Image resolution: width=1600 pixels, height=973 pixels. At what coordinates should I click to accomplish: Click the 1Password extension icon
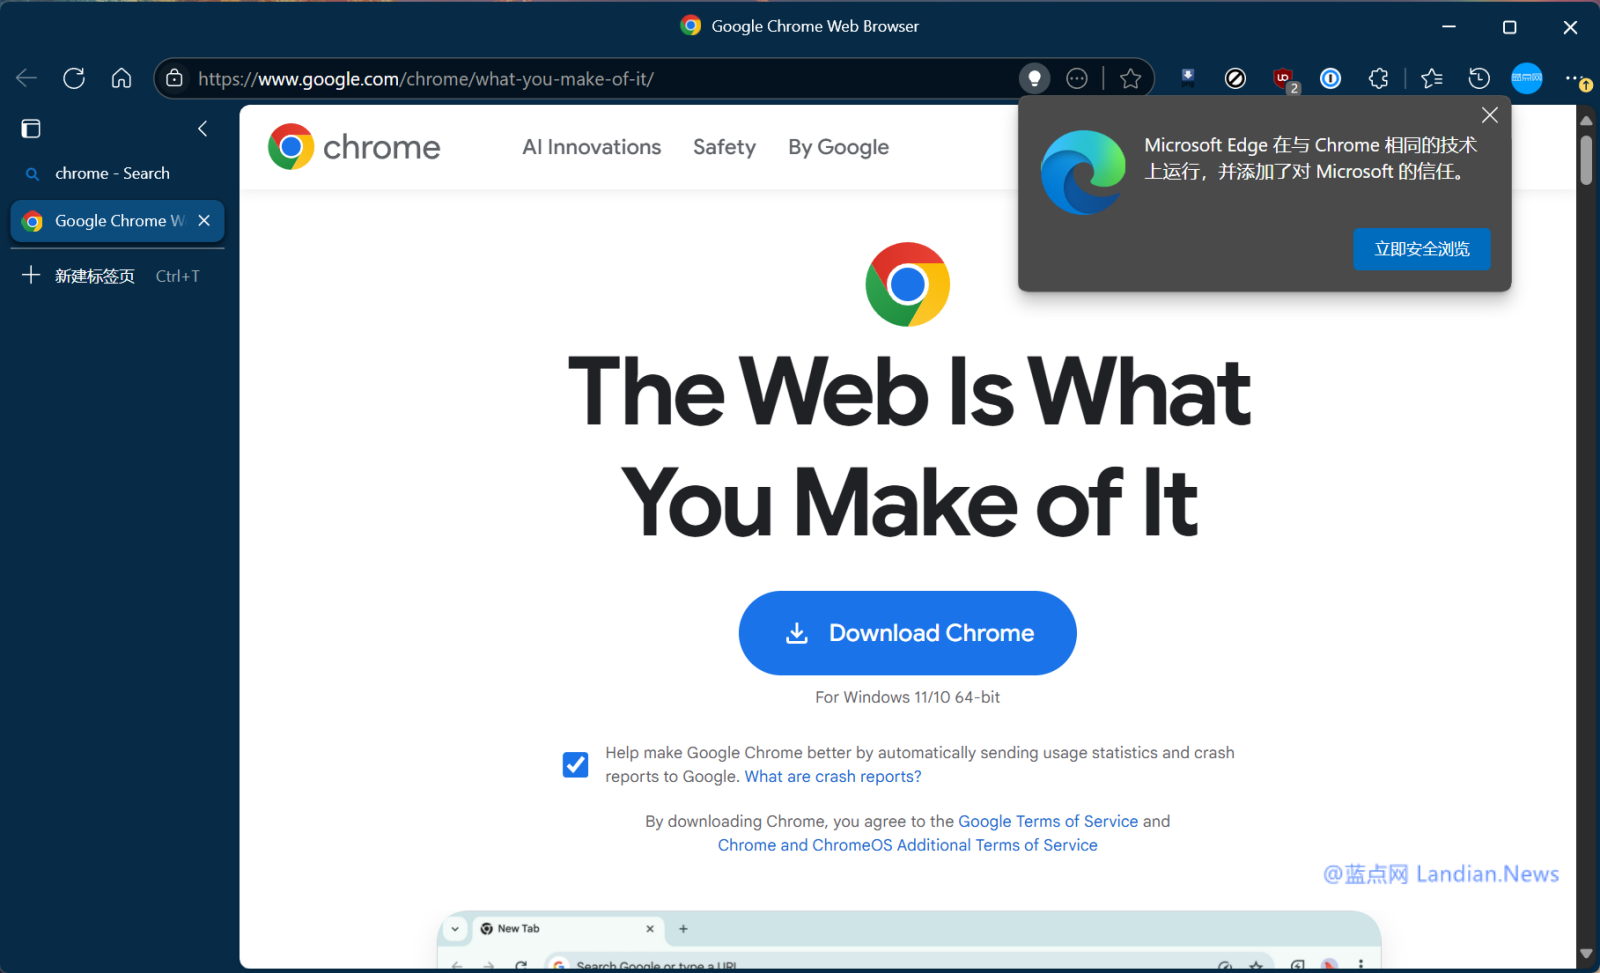point(1330,78)
